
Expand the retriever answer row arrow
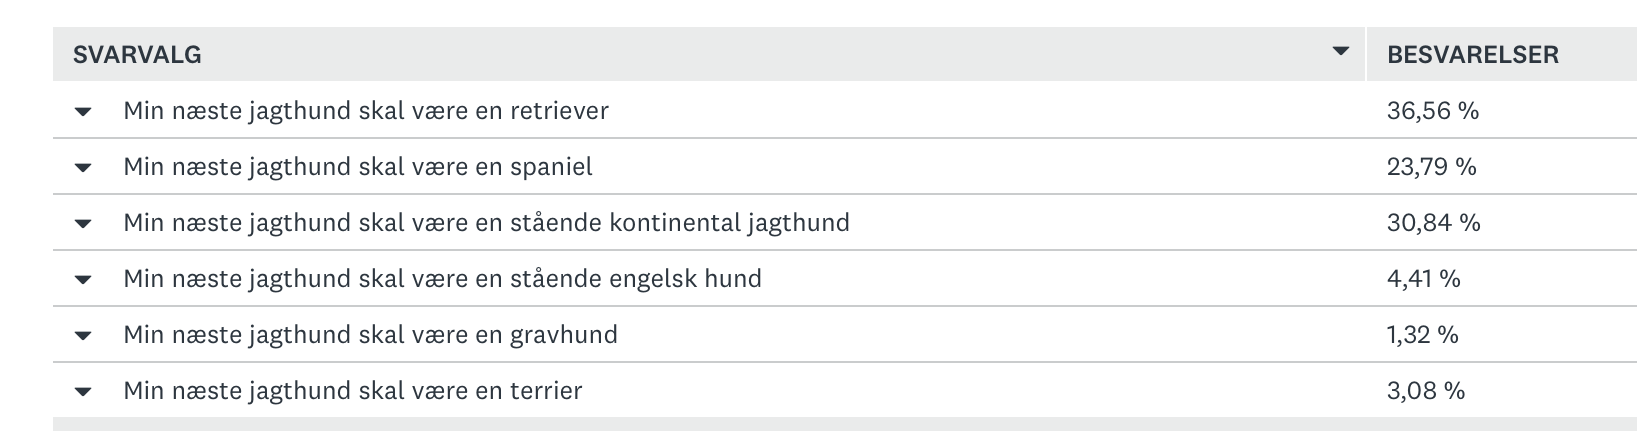point(83,111)
